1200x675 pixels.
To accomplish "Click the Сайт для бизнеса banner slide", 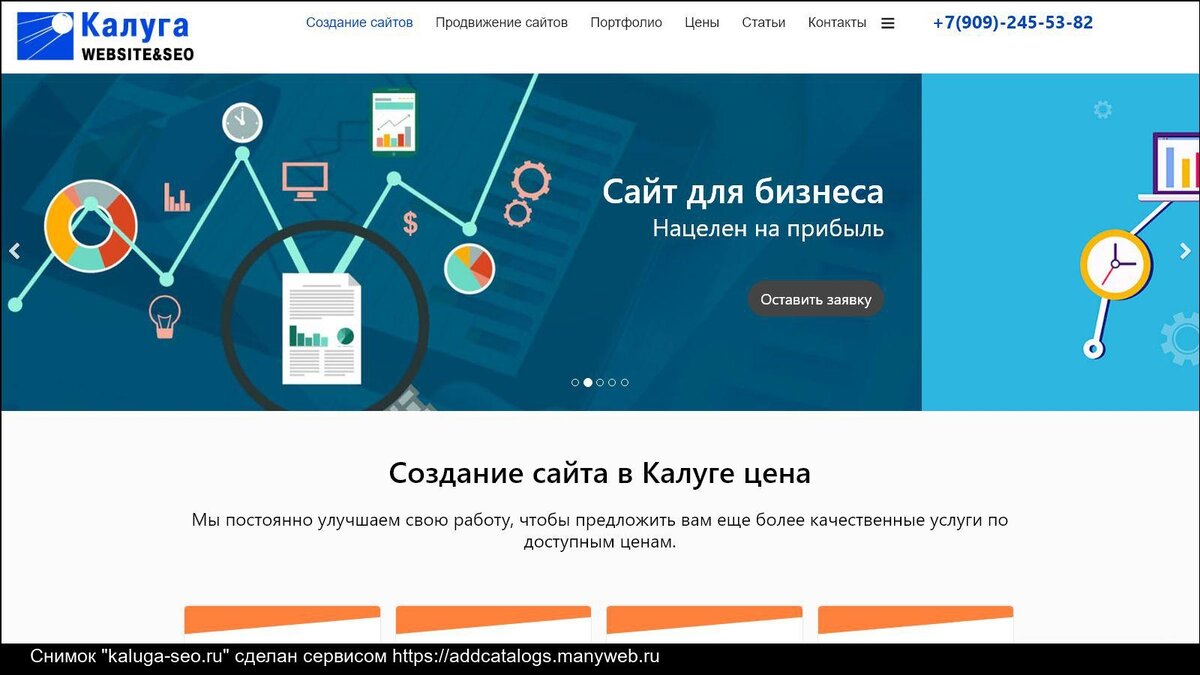I will pyautogui.click(x=744, y=191).
